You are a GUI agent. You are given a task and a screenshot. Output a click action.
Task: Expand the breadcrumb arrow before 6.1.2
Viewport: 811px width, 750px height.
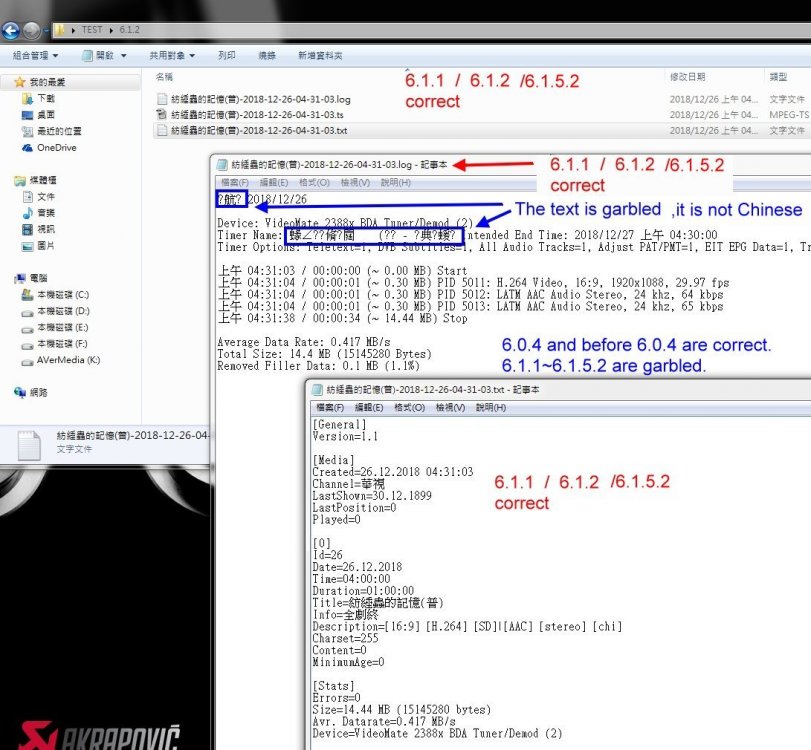coord(111,31)
